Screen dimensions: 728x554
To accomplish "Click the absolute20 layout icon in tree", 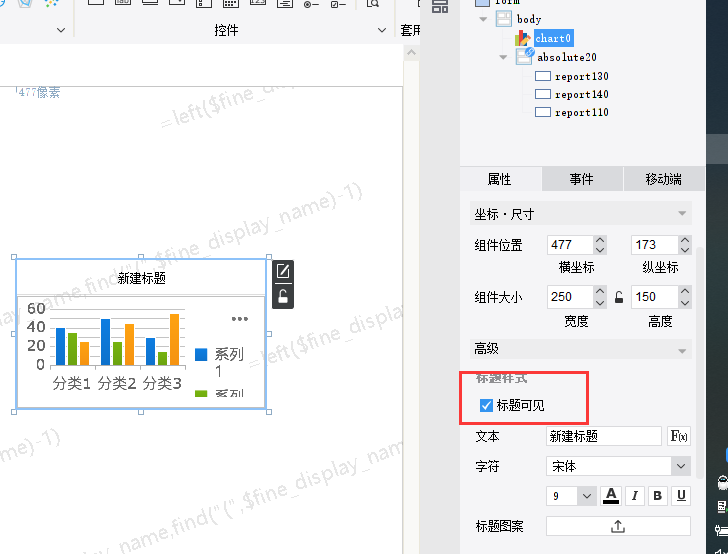I will click(525, 57).
